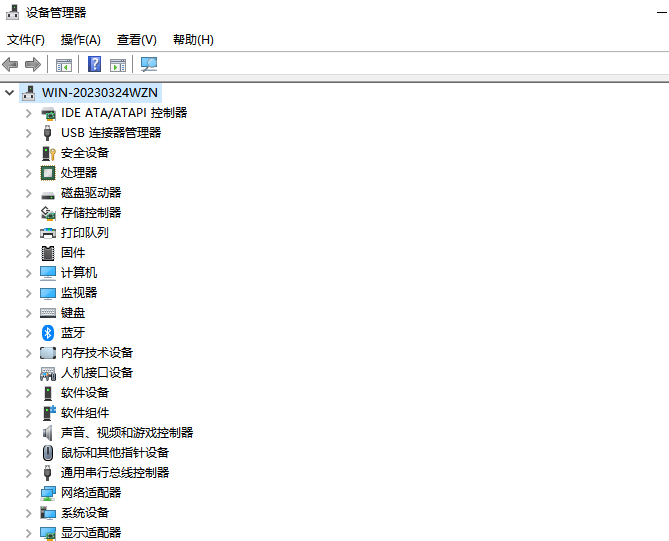The height and width of the screenshot is (541, 669).
Task: Click the Back arrow toolbar icon
Action: click(x=10, y=65)
